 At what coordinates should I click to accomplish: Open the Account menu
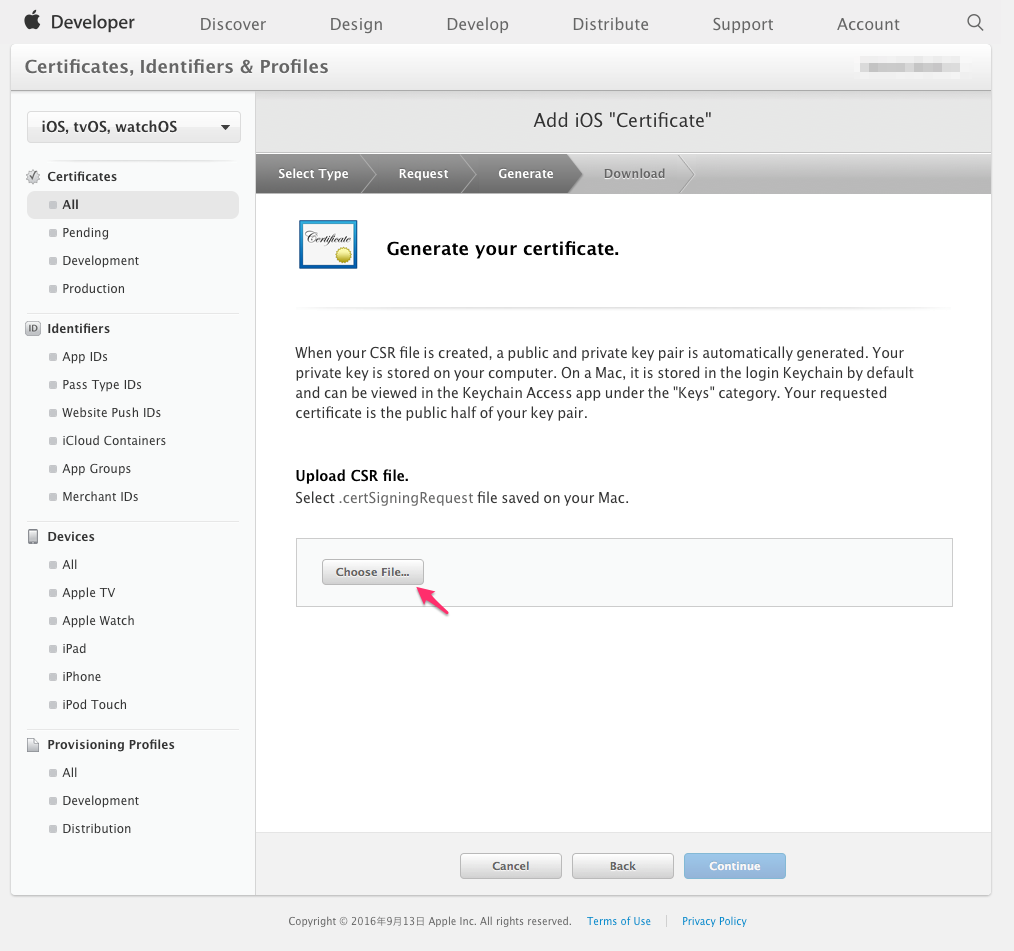[x=868, y=24]
